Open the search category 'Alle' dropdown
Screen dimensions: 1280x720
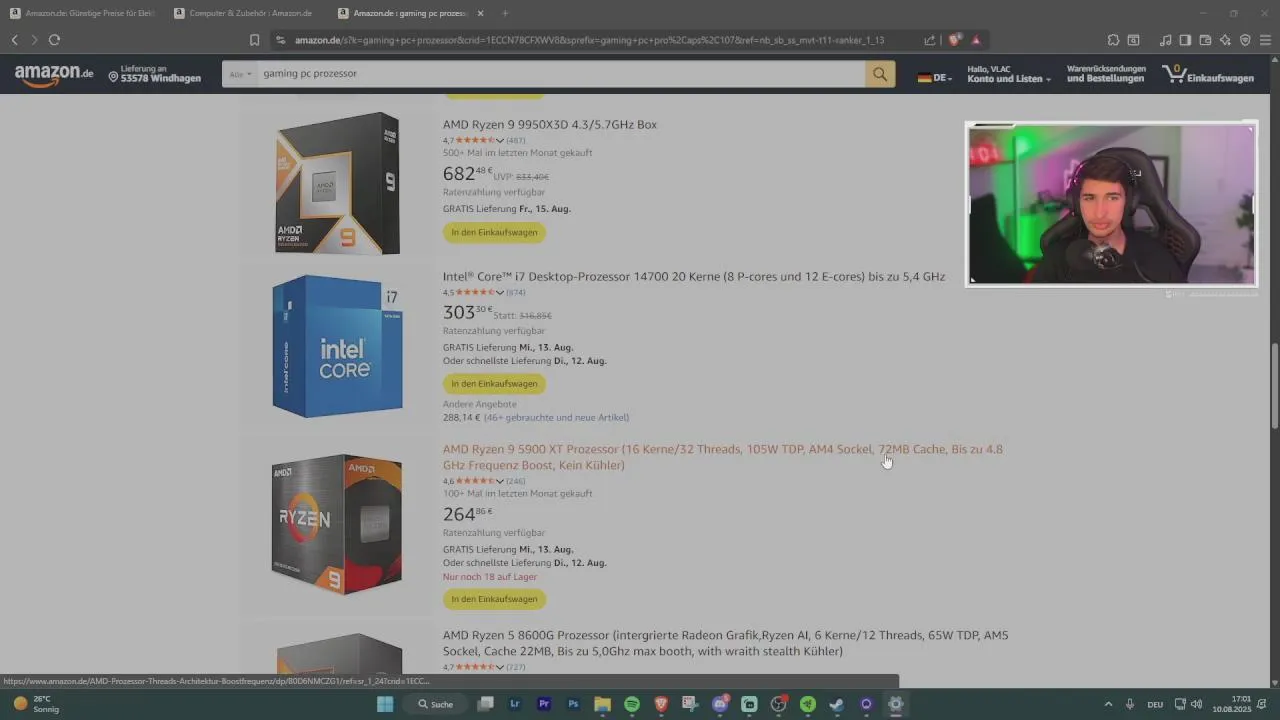[238, 74]
